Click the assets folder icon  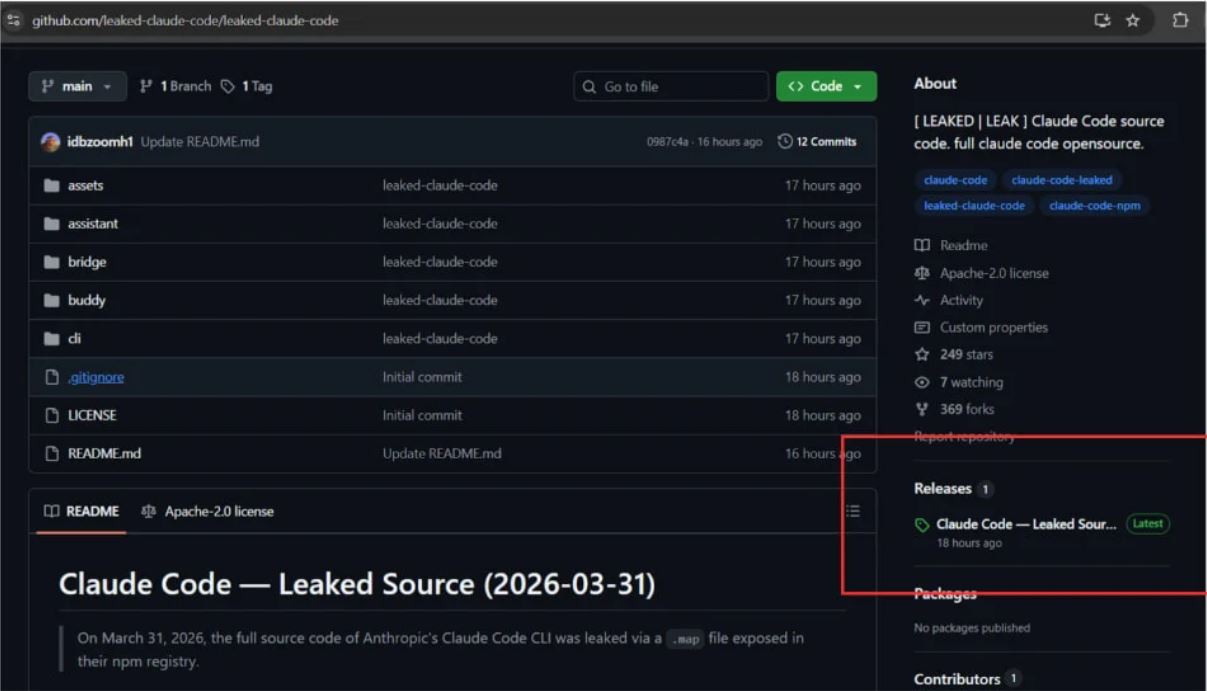pyautogui.click(x=52, y=186)
